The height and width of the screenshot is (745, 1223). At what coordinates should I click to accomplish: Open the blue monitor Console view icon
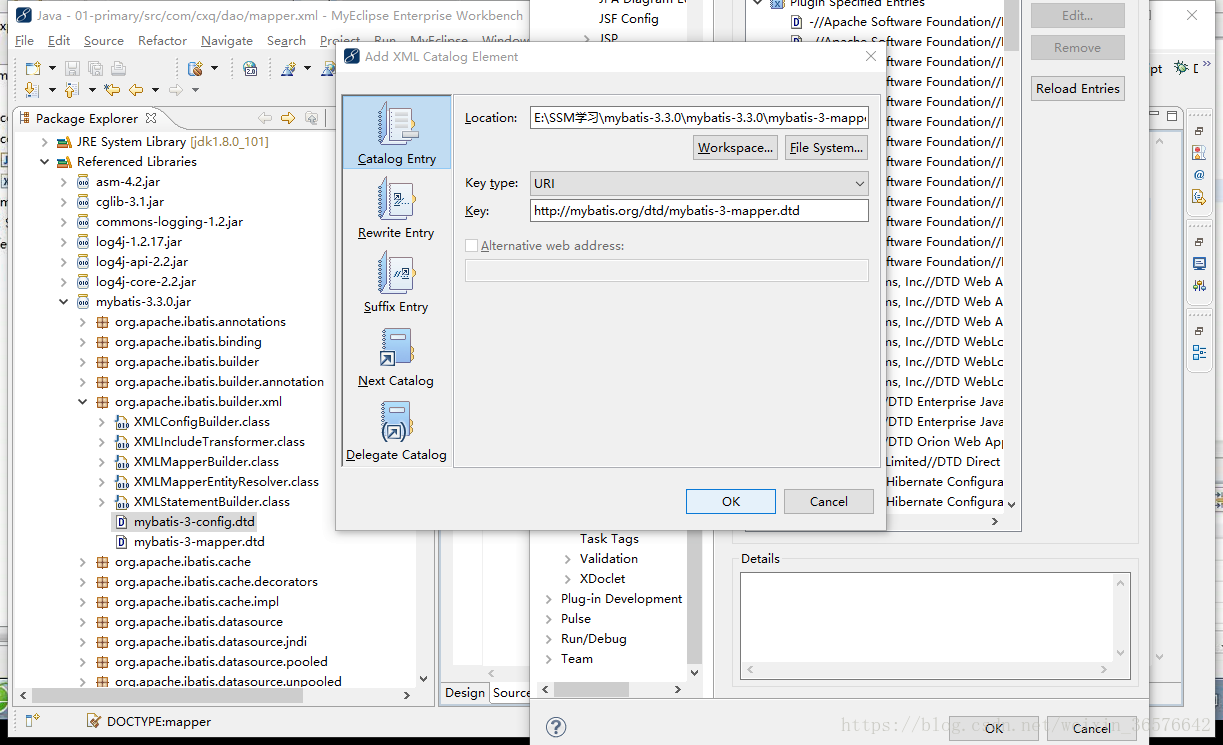[x=1199, y=264]
